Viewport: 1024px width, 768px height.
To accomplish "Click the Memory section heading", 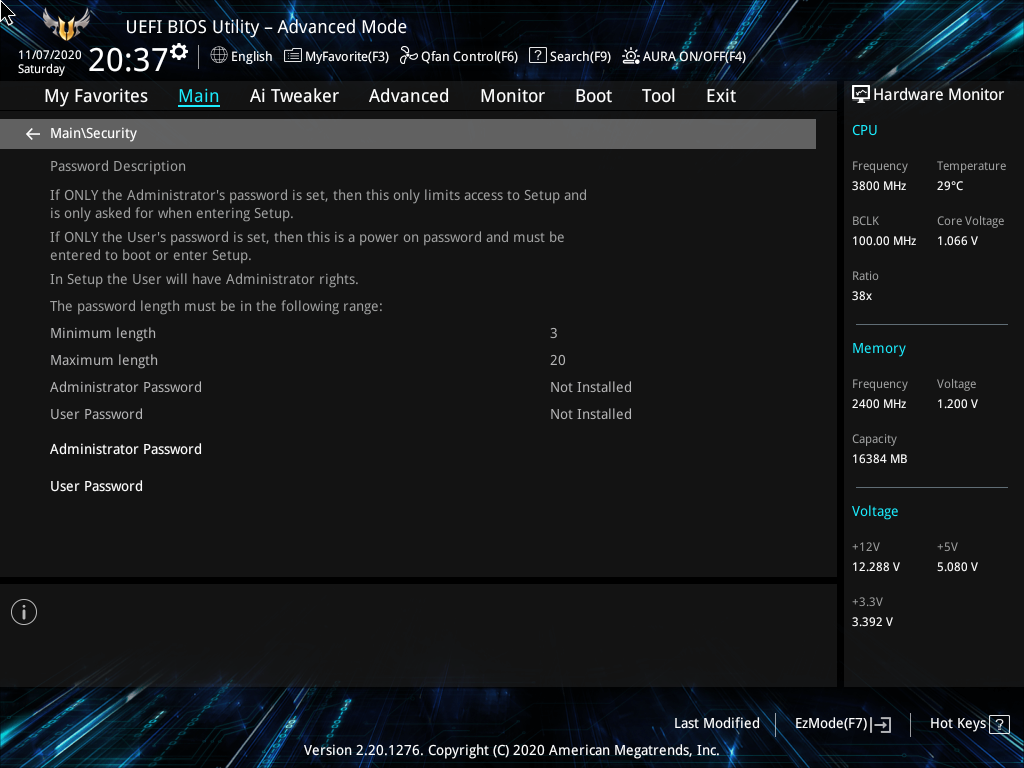I will [879, 349].
